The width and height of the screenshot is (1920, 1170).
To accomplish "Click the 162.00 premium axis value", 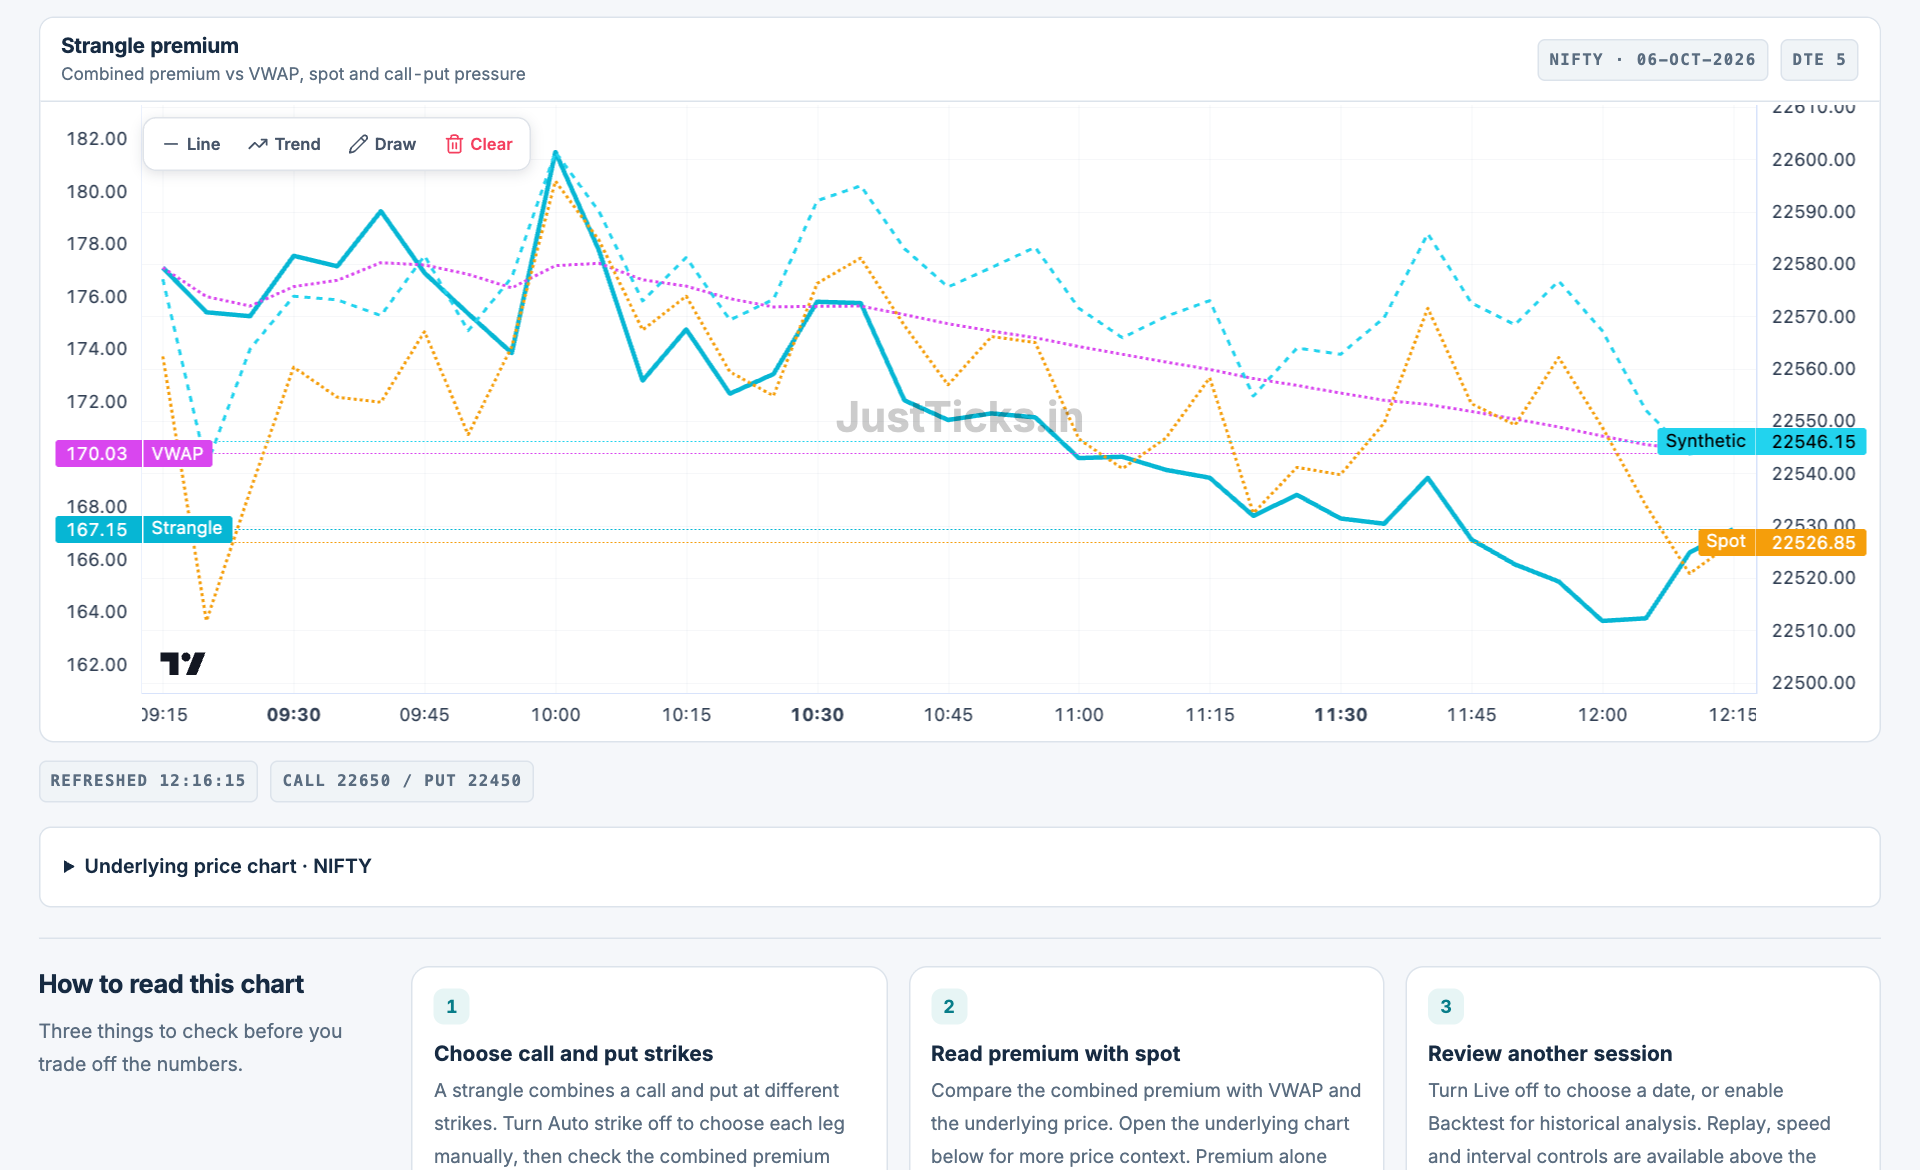I will point(97,665).
